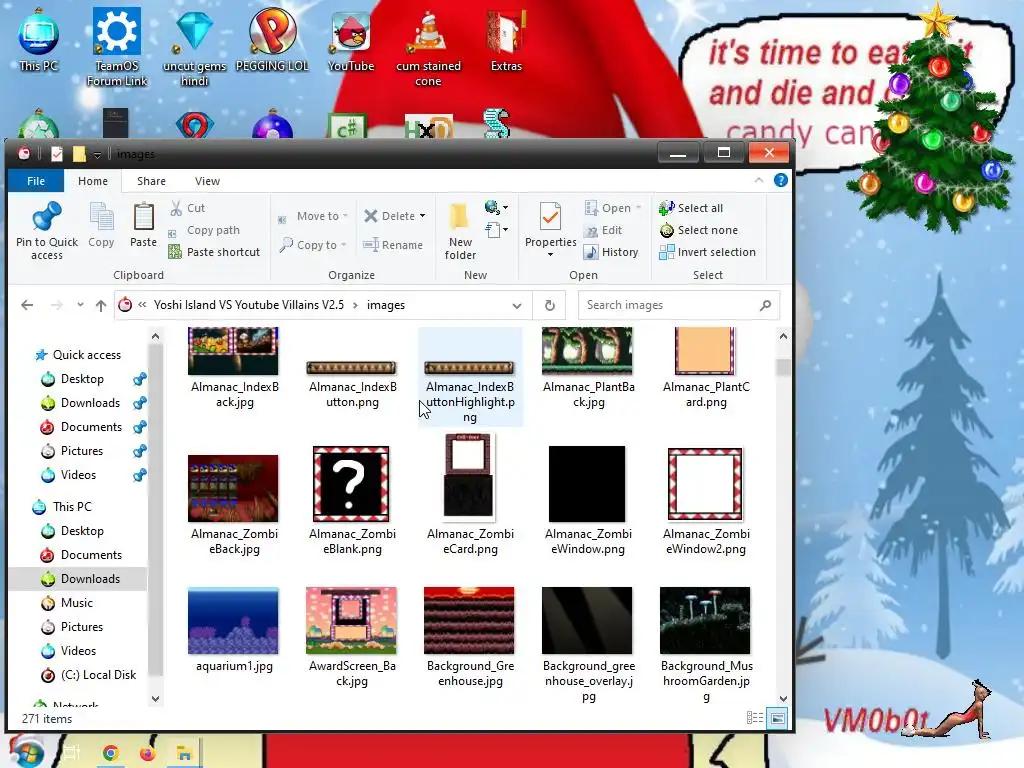Create a New folder
The height and width of the screenshot is (768, 1024).
[460, 232]
